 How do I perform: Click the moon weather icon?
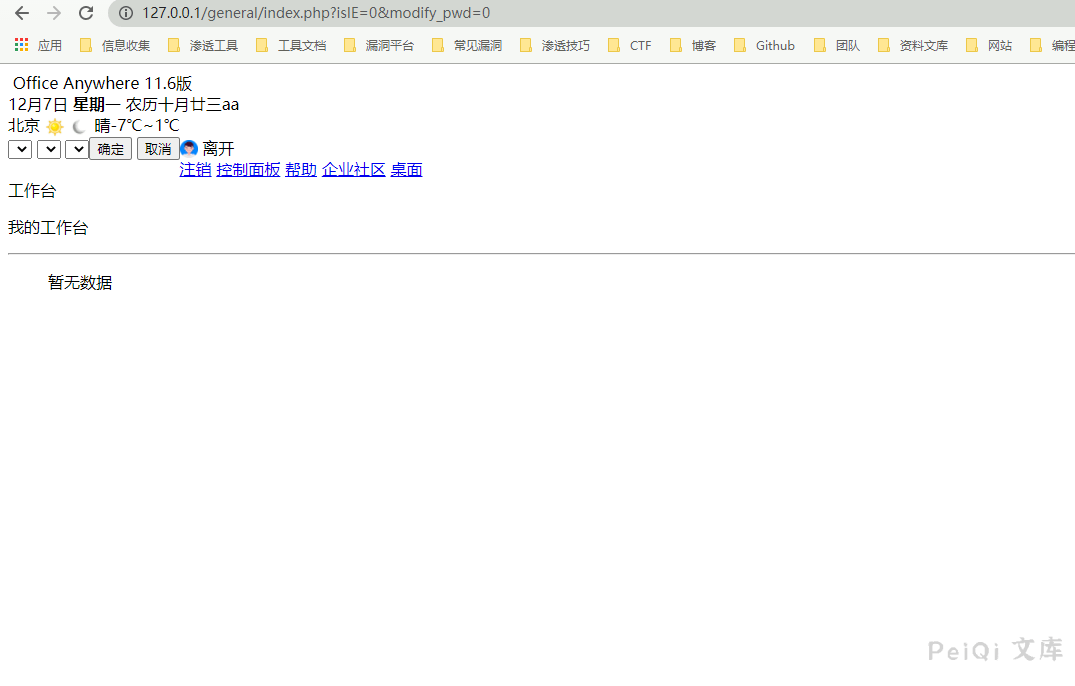coord(80,127)
